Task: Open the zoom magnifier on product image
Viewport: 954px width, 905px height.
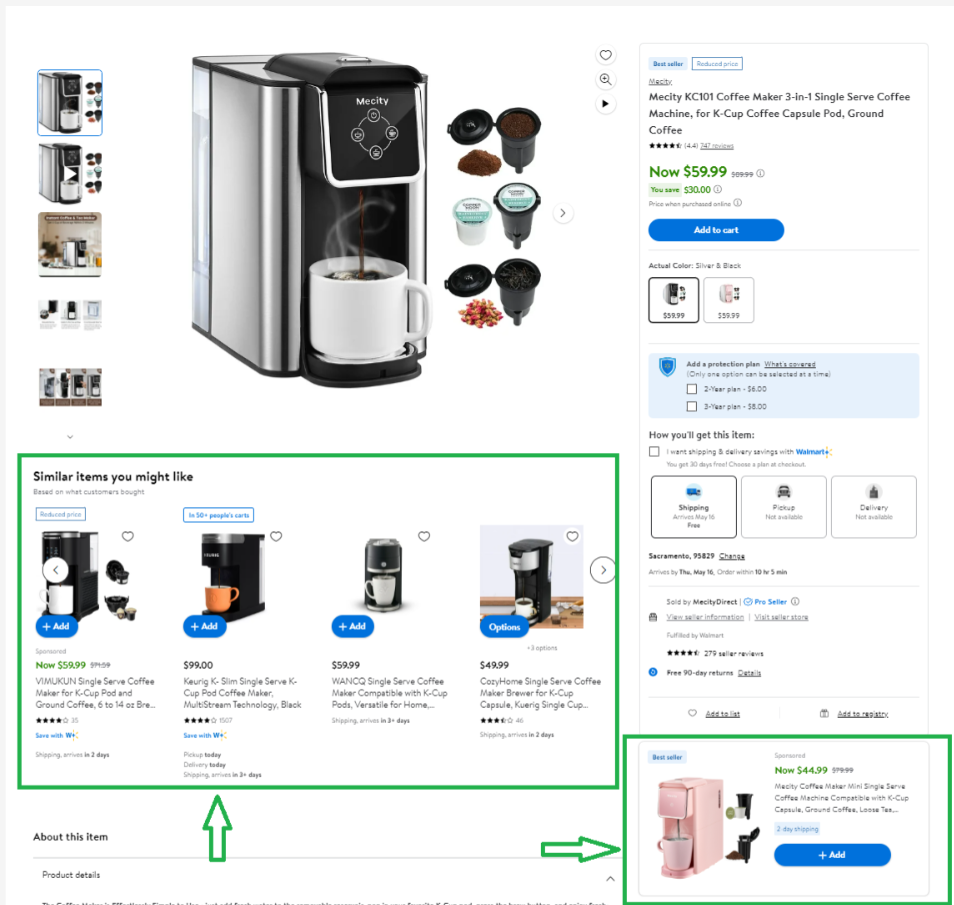Action: coord(605,79)
